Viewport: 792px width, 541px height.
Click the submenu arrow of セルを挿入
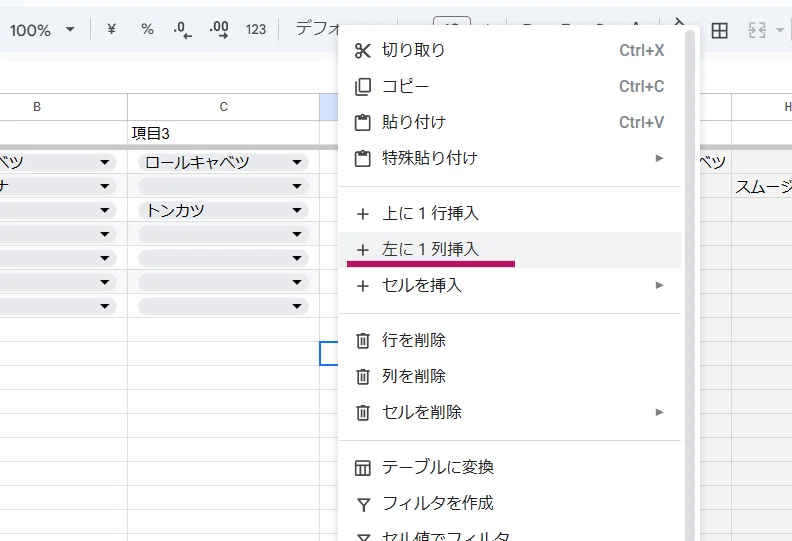coord(659,285)
